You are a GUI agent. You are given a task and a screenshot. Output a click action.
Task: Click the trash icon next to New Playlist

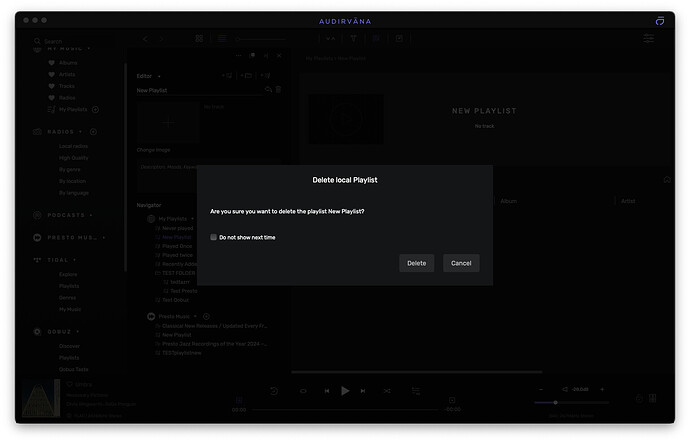pos(279,90)
